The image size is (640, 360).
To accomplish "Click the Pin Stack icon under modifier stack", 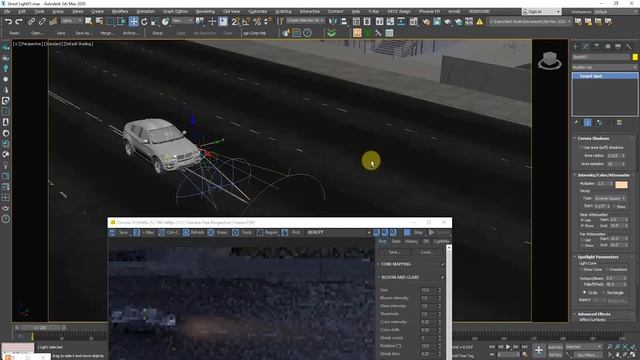I will point(576,122).
